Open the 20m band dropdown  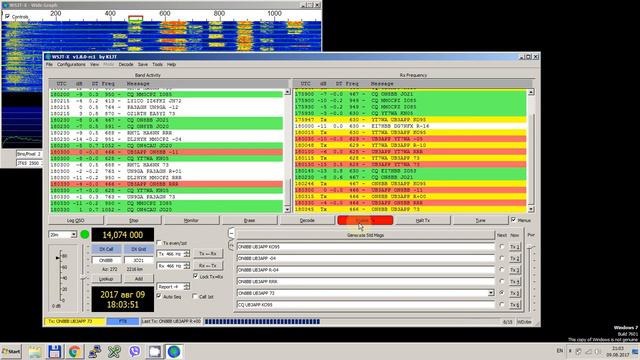click(x=62, y=235)
